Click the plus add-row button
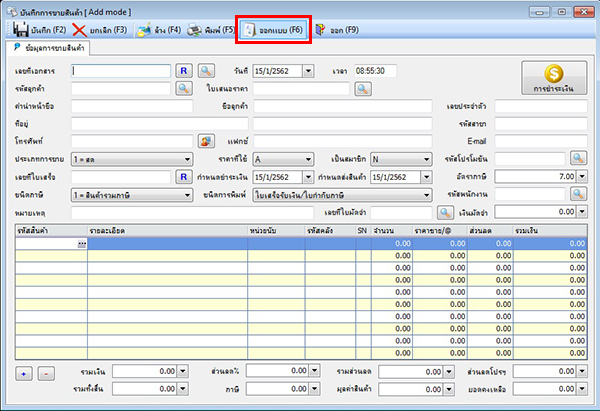 24,373
